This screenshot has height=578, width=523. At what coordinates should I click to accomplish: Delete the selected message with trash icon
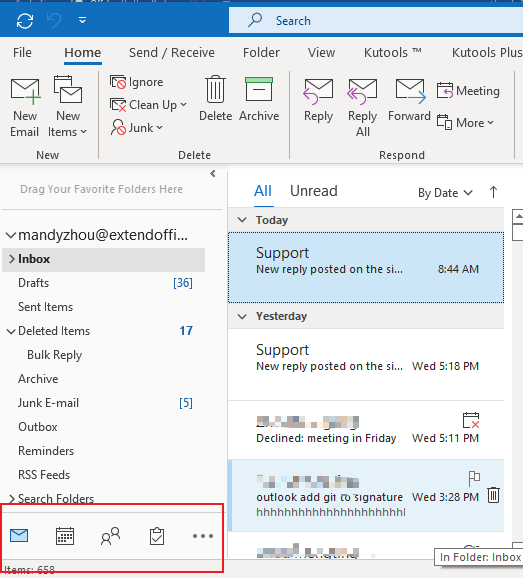click(493, 495)
